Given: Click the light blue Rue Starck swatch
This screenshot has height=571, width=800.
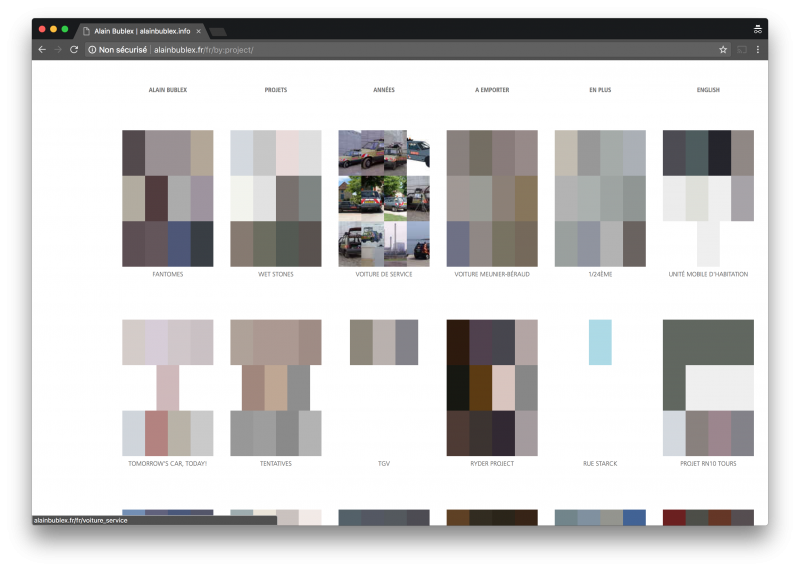Looking at the screenshot, I should [x=600, y=342].
